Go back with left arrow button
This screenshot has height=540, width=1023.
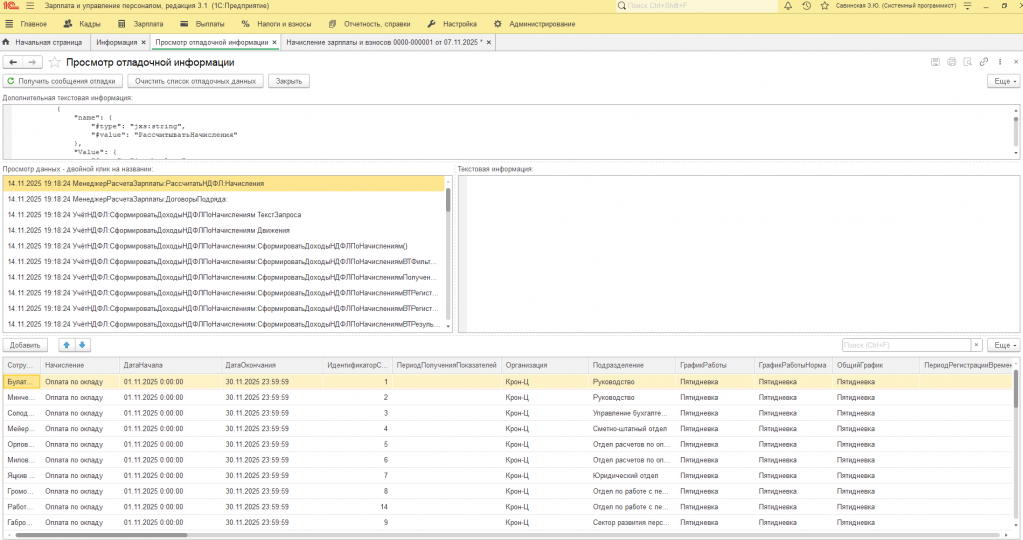tap(13, 63)
